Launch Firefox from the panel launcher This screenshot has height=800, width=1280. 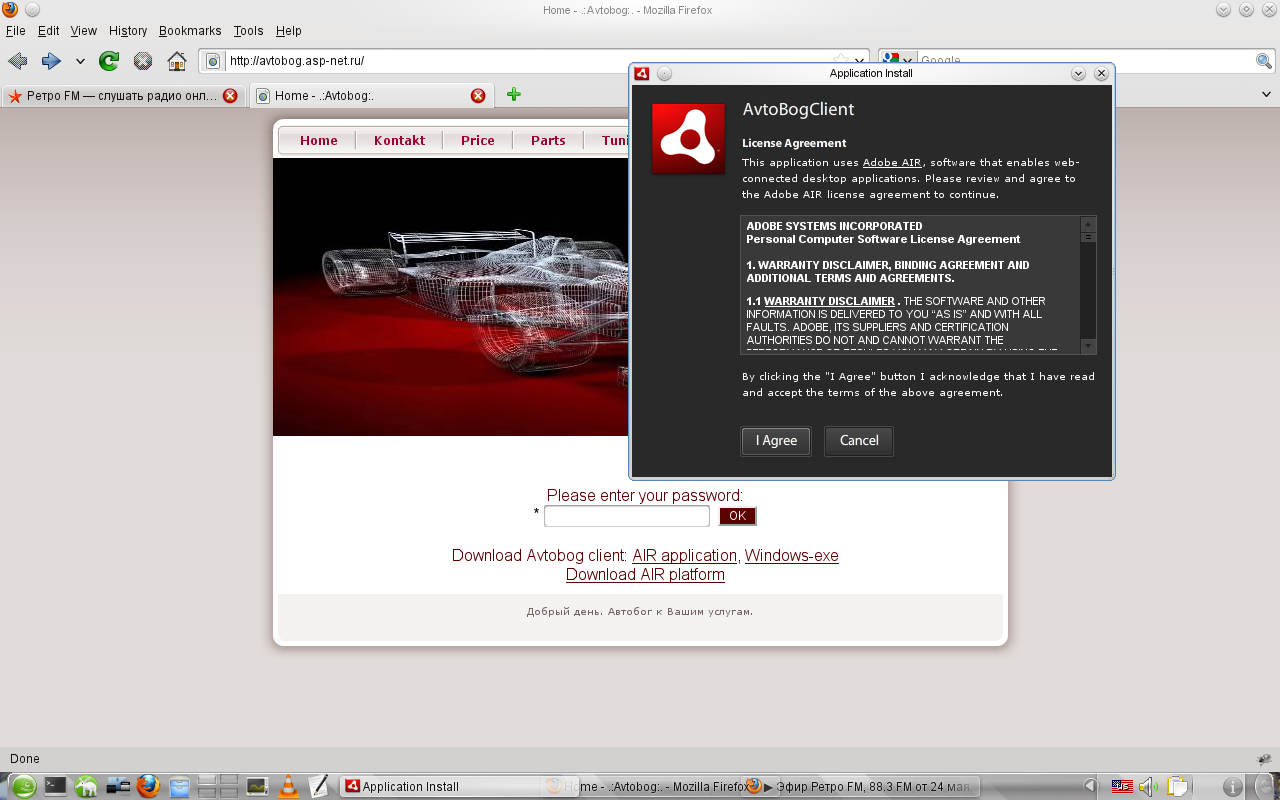click(x=148, y=787)
